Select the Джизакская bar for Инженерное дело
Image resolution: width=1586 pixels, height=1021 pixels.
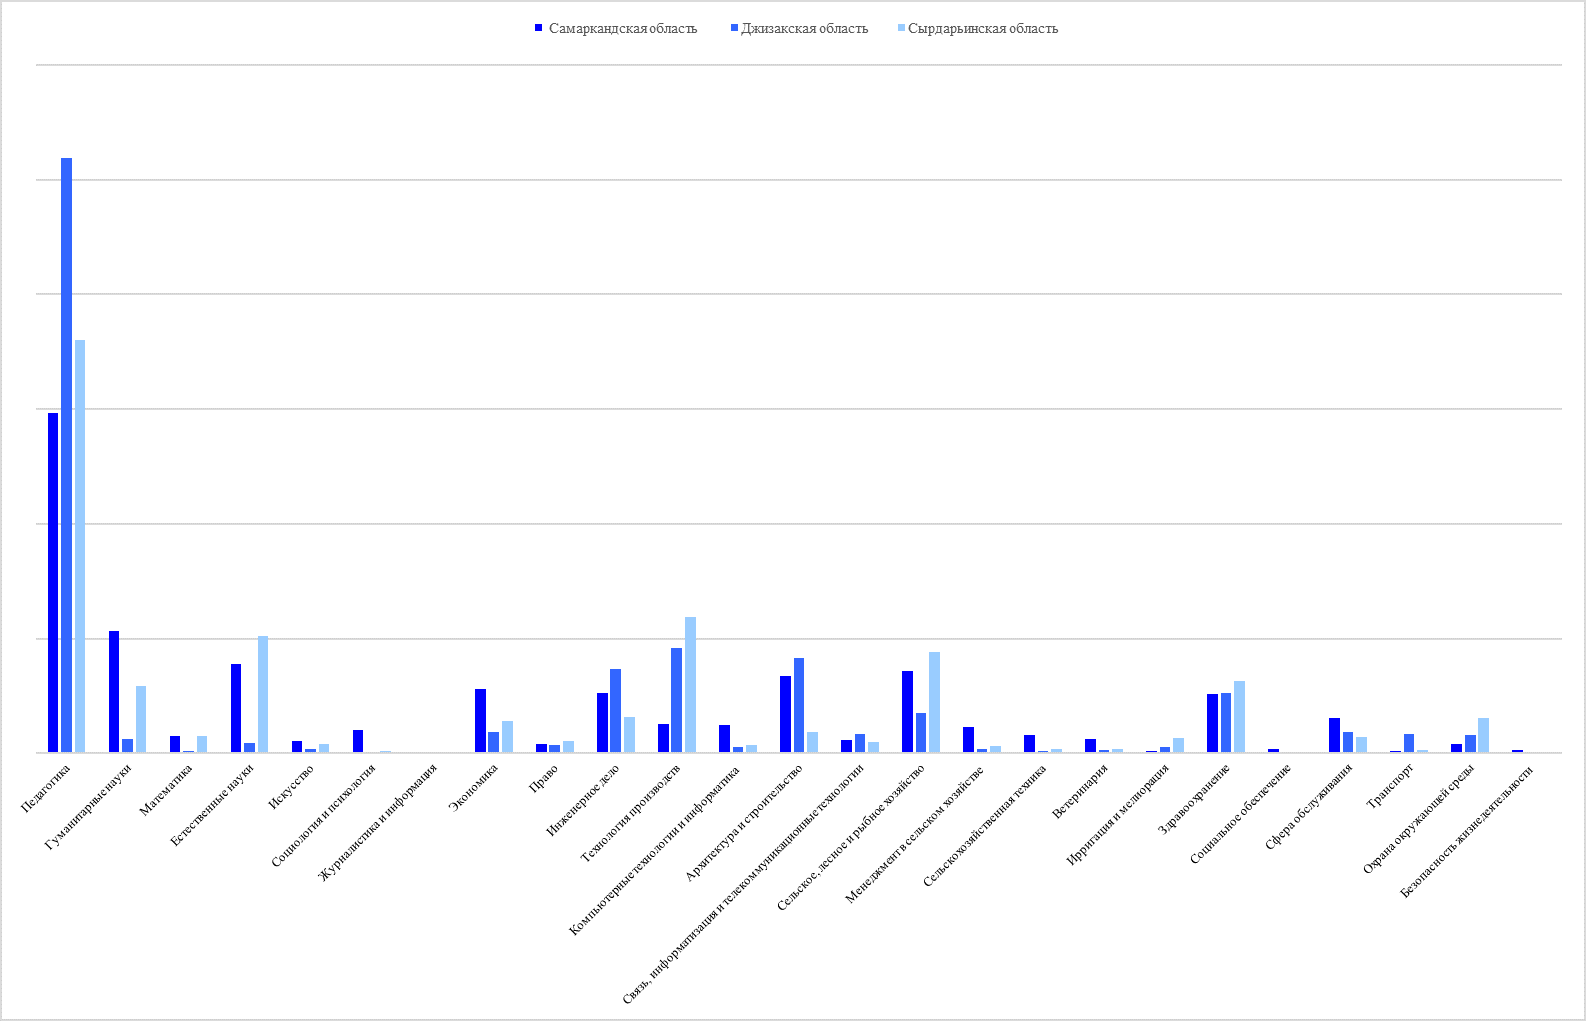pyautogui.click(x=615, y=710)
